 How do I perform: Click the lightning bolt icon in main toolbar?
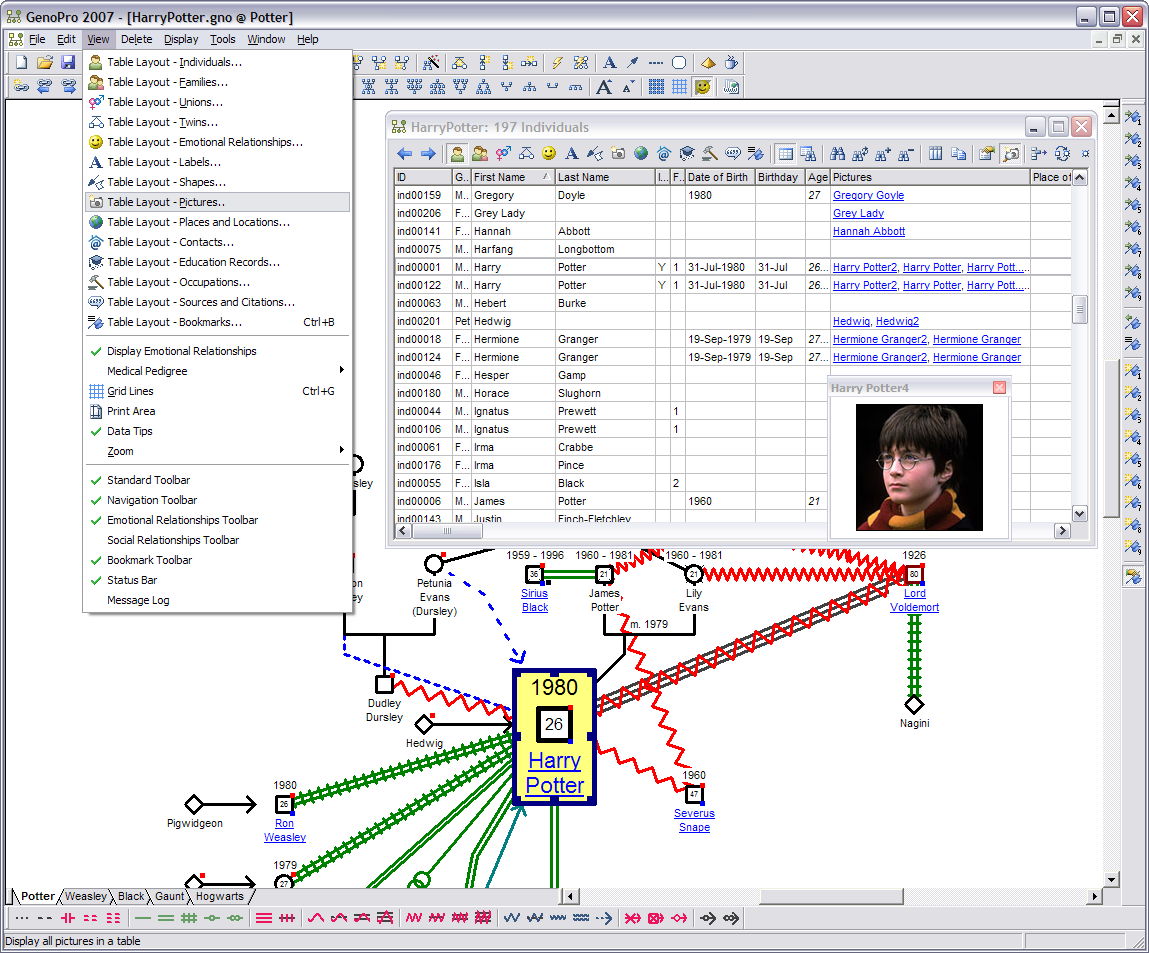[x=558, y=62]
